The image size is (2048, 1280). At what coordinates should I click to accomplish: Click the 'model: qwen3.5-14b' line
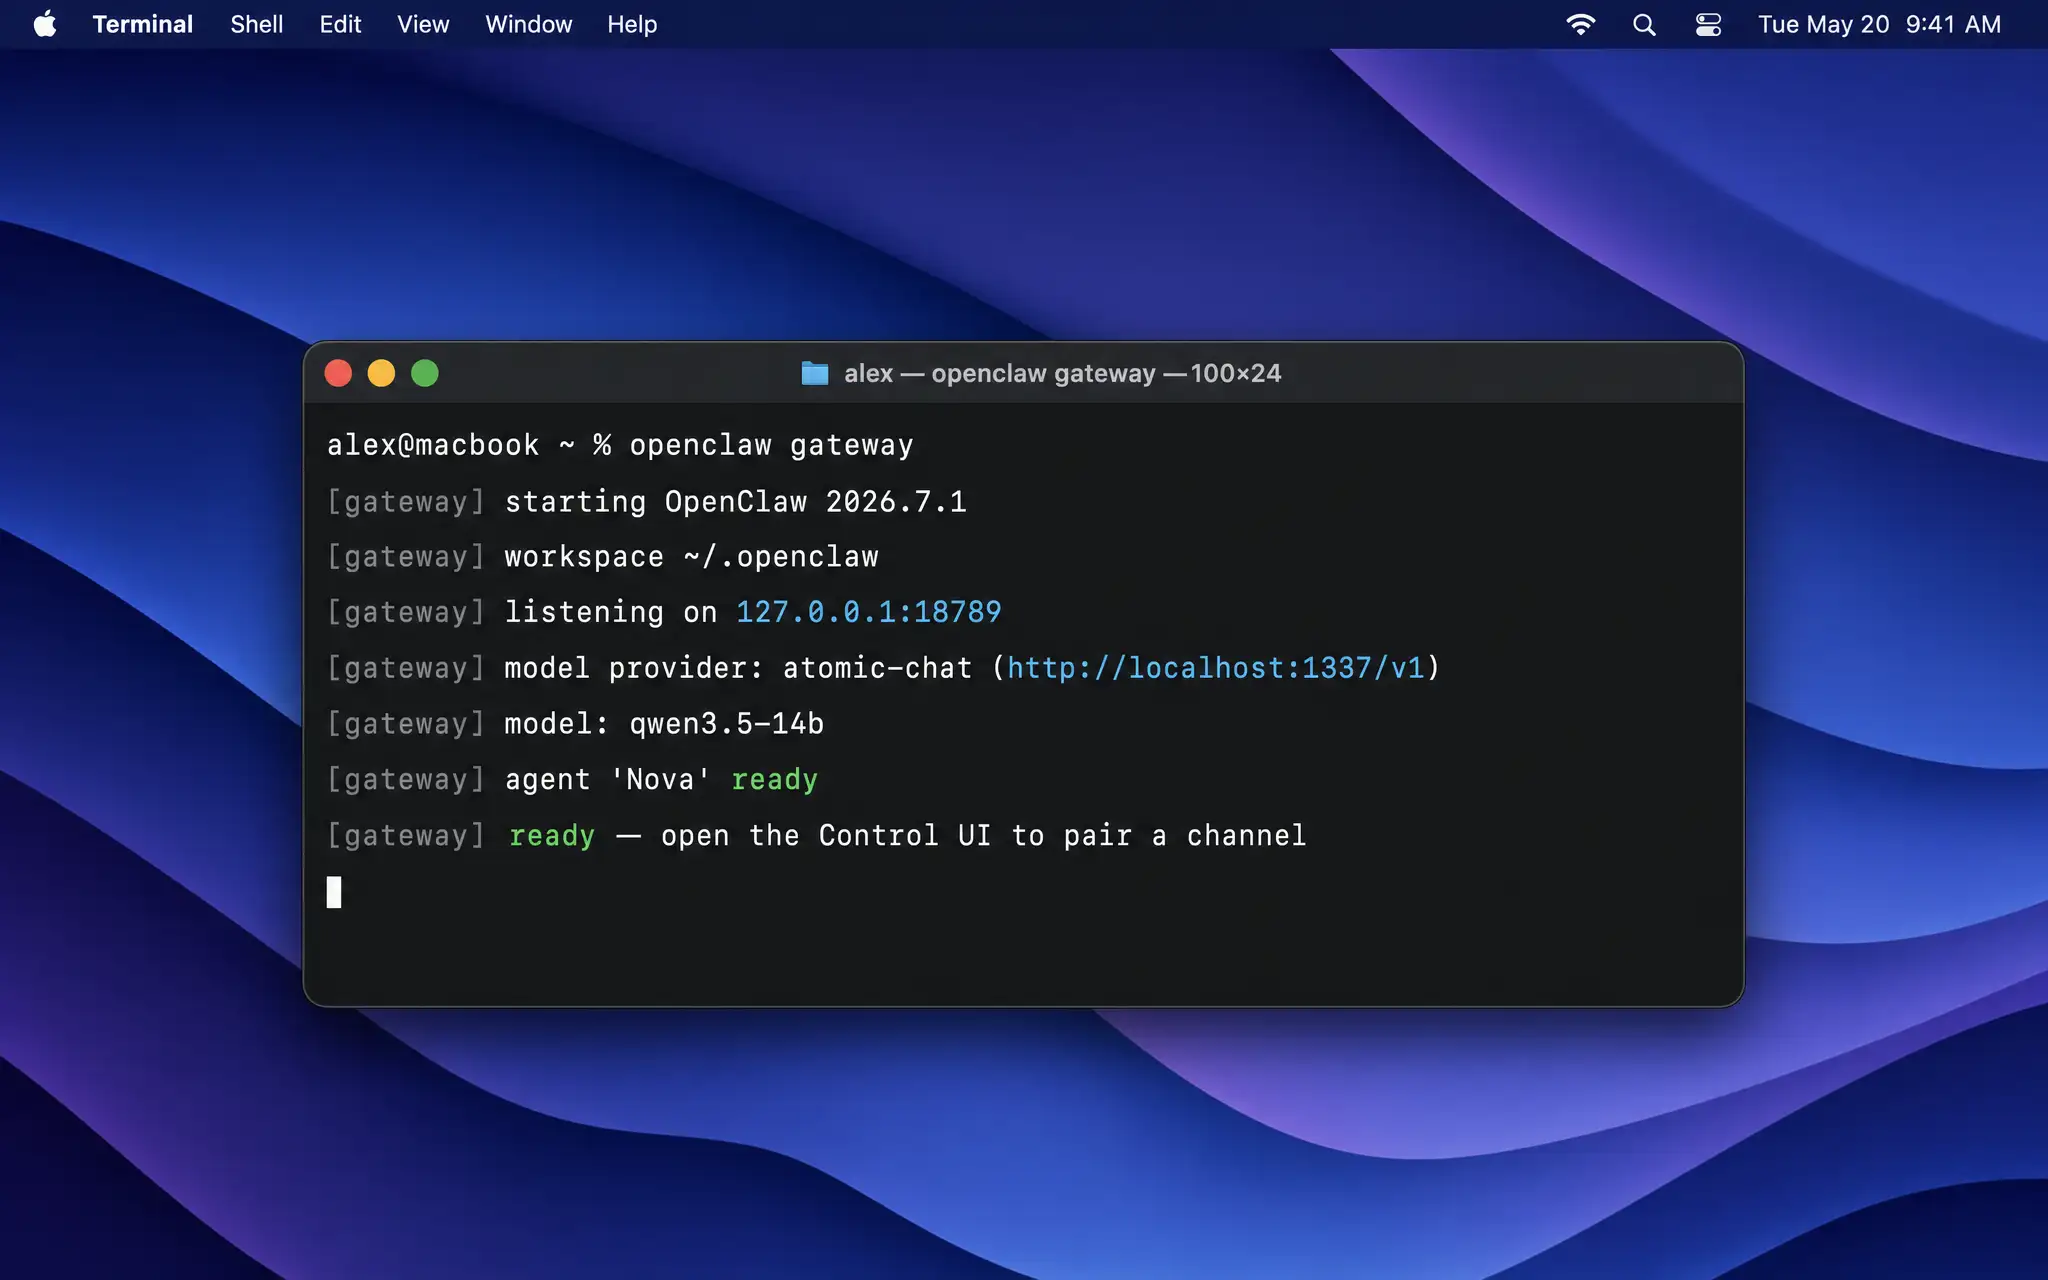(x=664, y=724)
